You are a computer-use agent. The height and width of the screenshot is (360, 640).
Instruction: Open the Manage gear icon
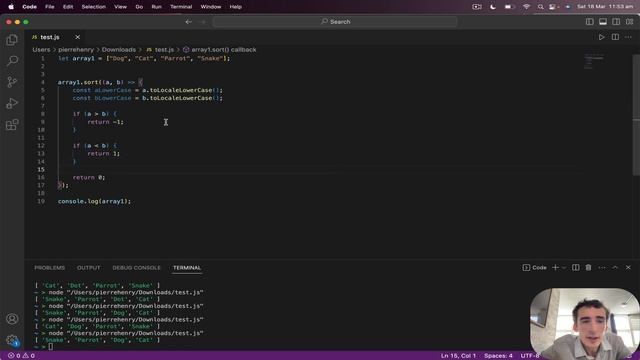12,340
